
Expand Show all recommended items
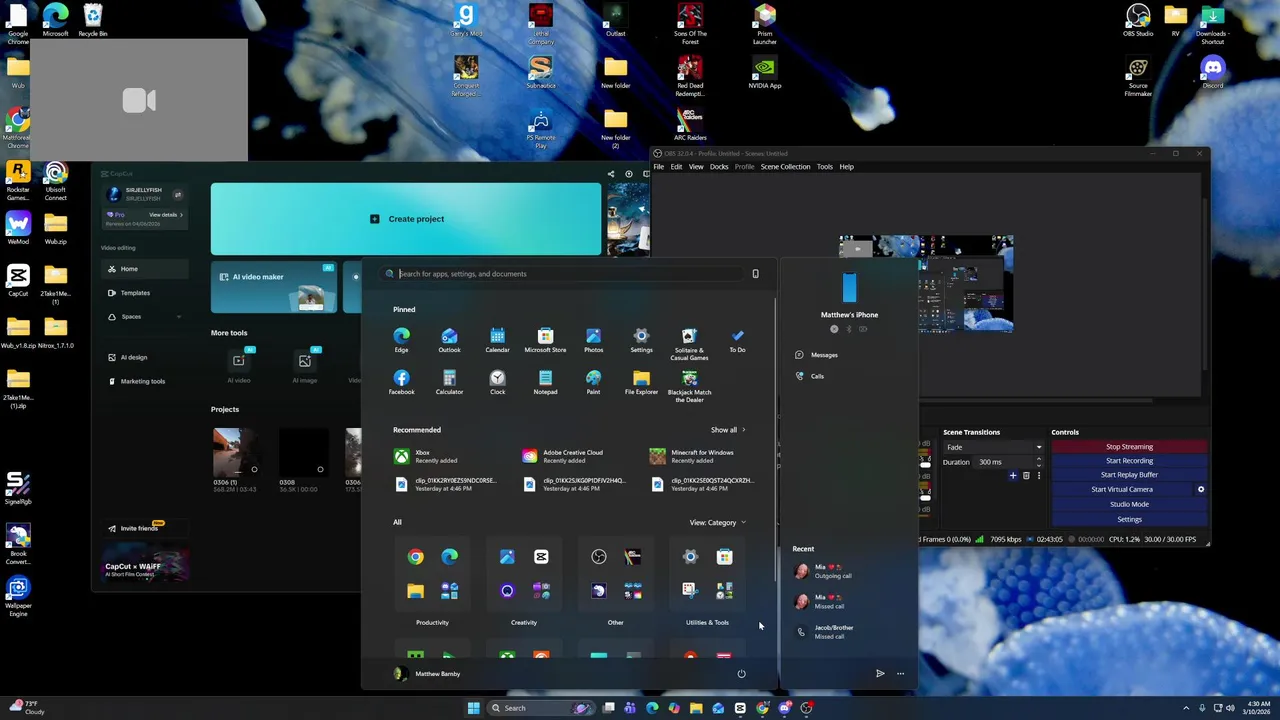(x=728, y=430)
